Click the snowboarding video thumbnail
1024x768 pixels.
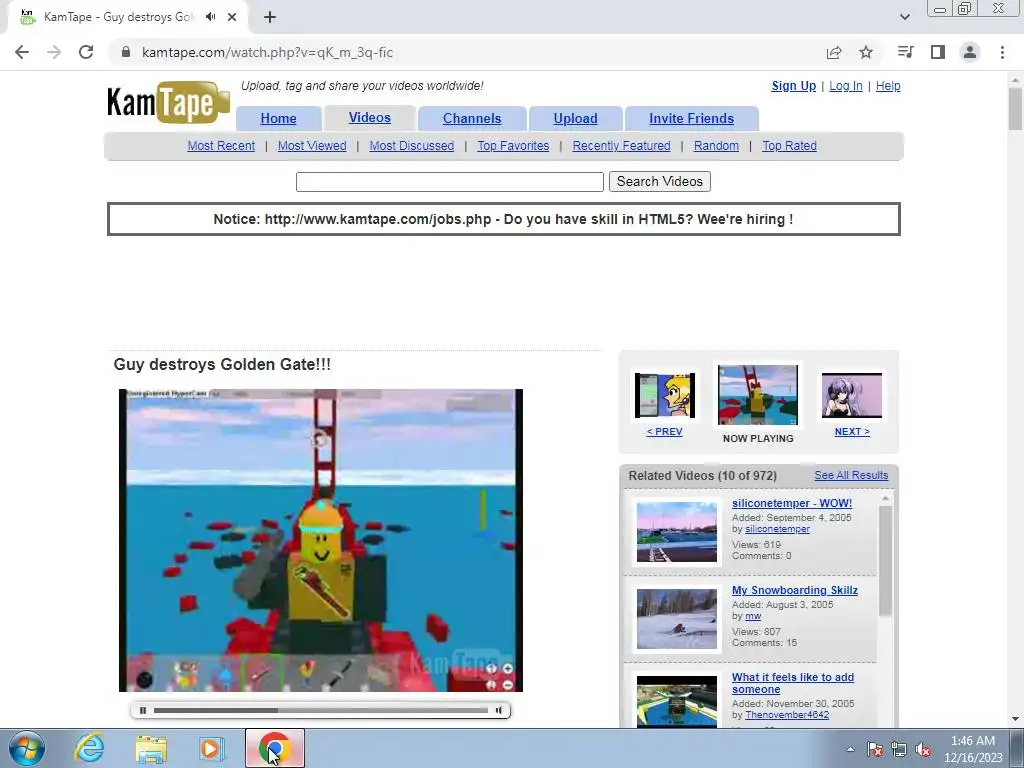click(x=677, y=619)
